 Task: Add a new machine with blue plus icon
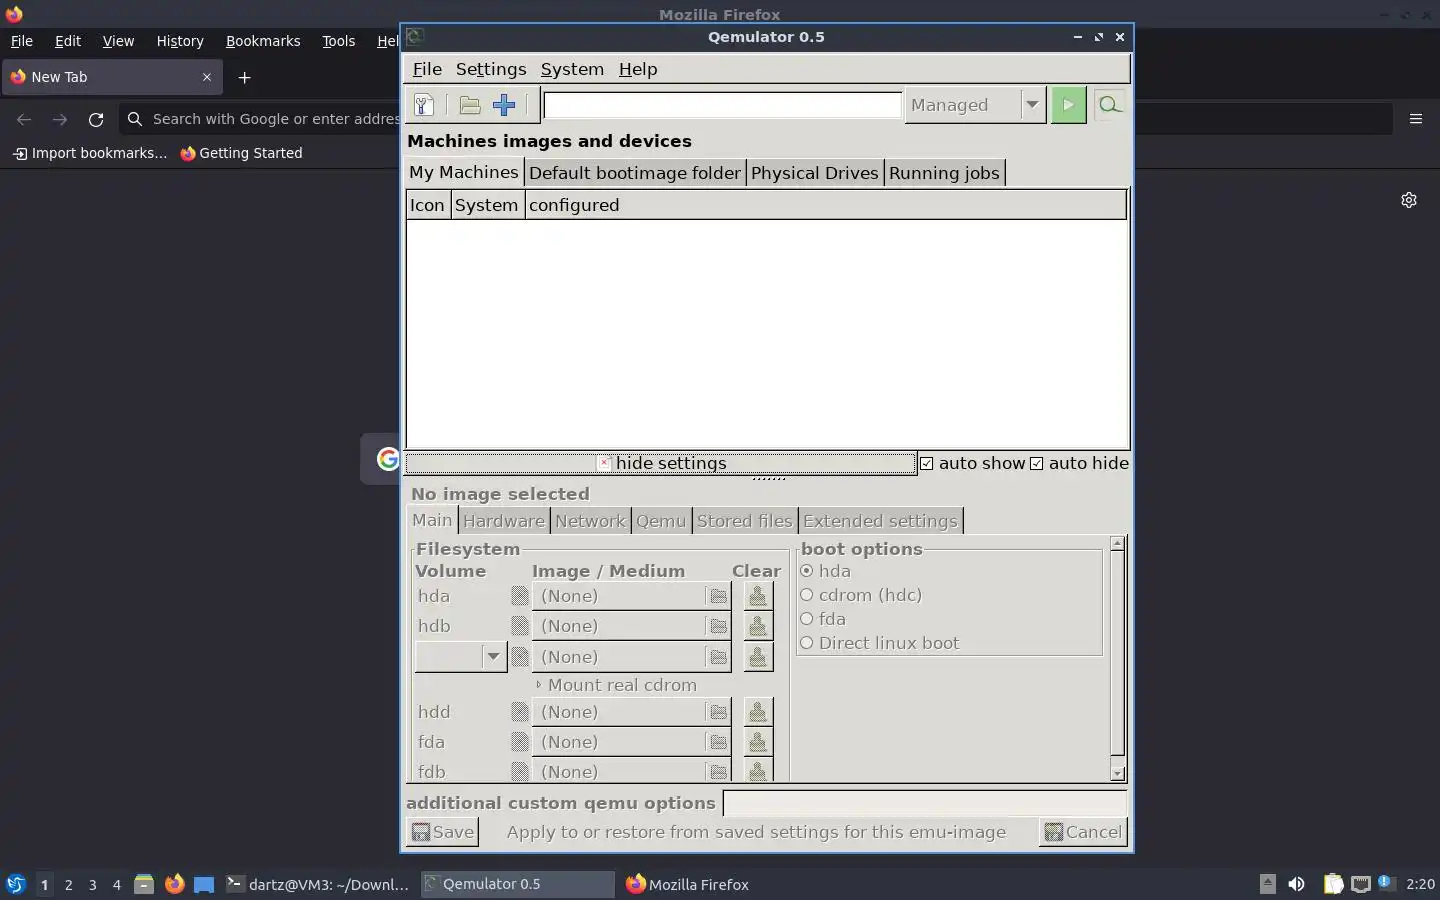(504, 105)
